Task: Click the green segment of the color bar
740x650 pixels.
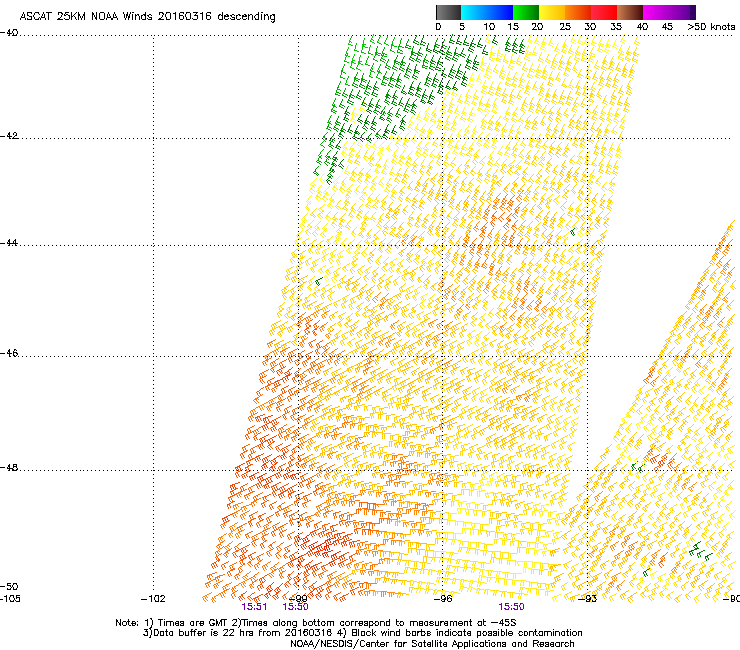Action: pyautogui.click(x=526, y=13)
